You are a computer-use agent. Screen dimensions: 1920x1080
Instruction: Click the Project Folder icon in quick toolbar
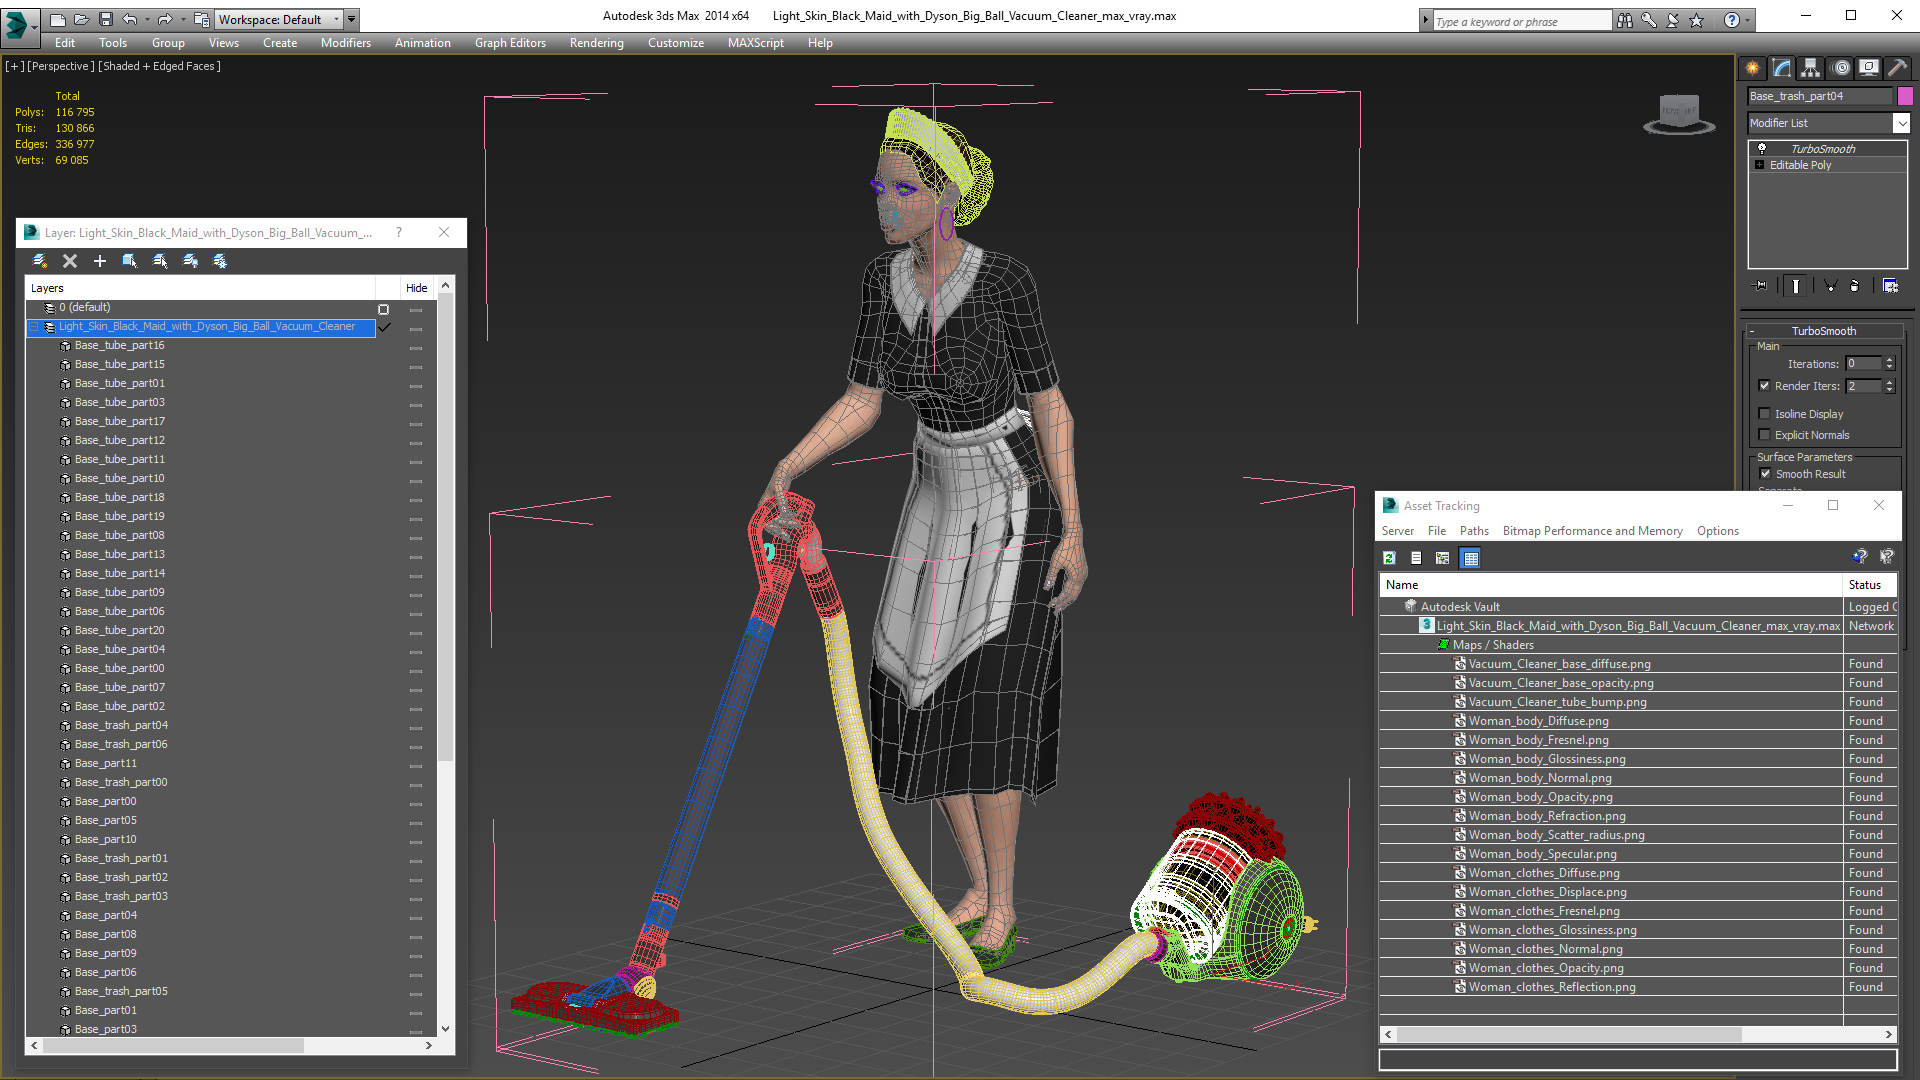pyautogui.click(x=201, y=19)
